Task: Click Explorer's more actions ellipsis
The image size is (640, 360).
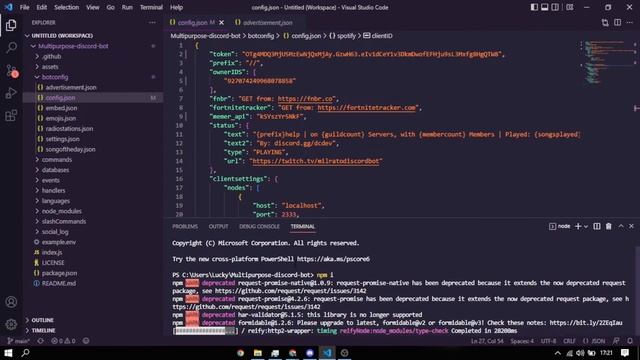Action: click(x=152, y=22)
